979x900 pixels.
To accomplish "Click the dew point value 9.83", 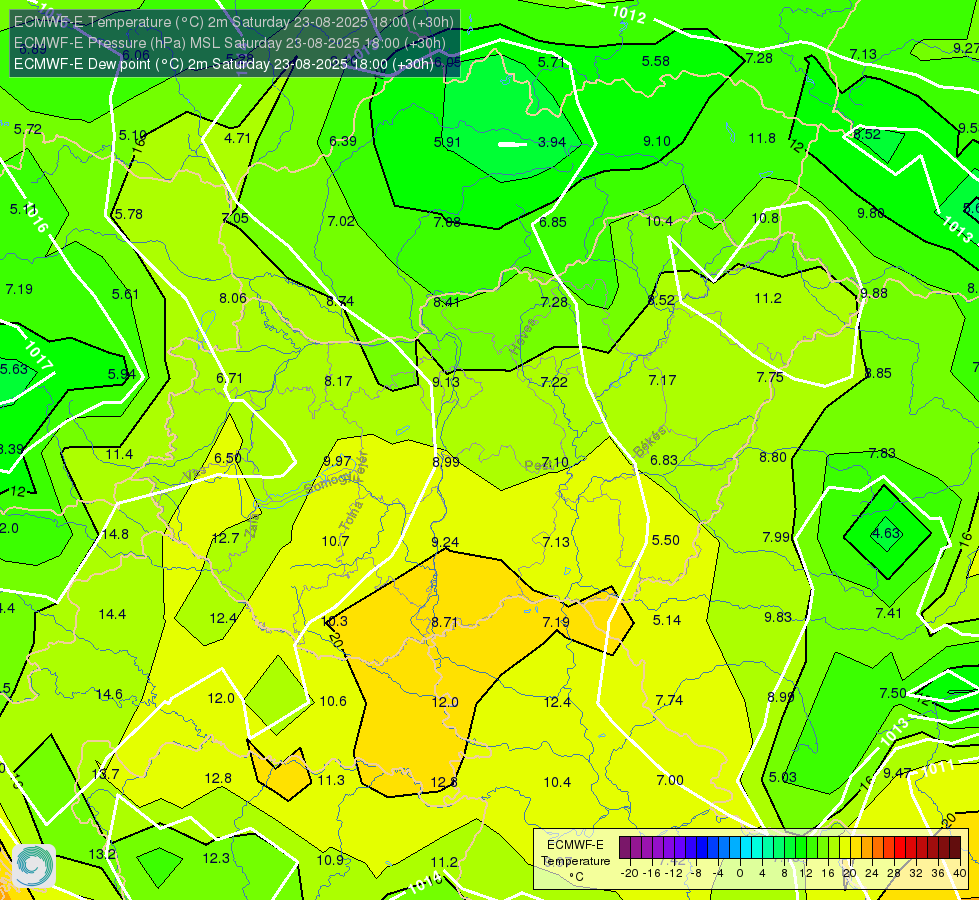I will 778,617.
